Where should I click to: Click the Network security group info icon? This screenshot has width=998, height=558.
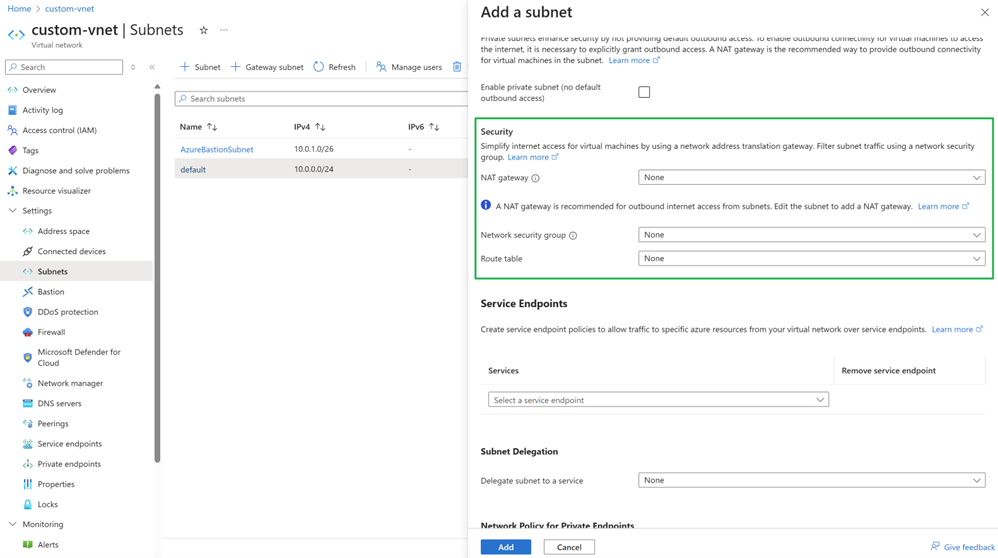[573, 236]
